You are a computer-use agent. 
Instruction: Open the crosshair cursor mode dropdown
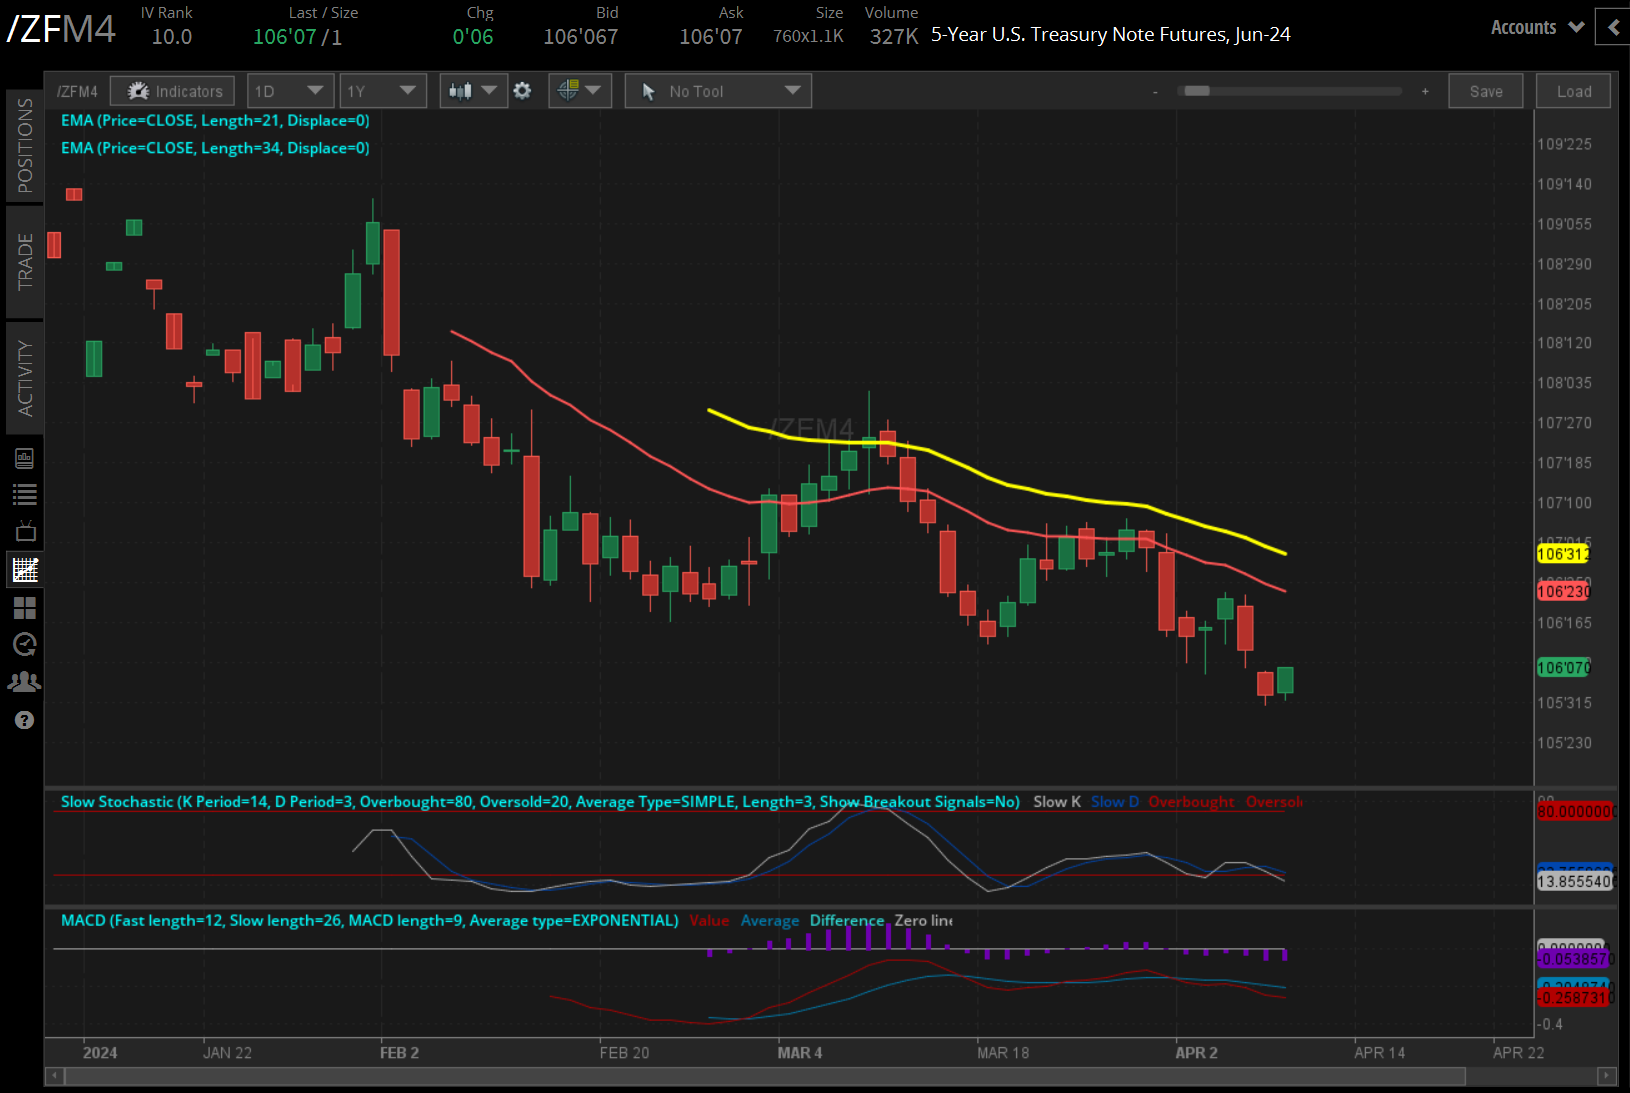579,91
